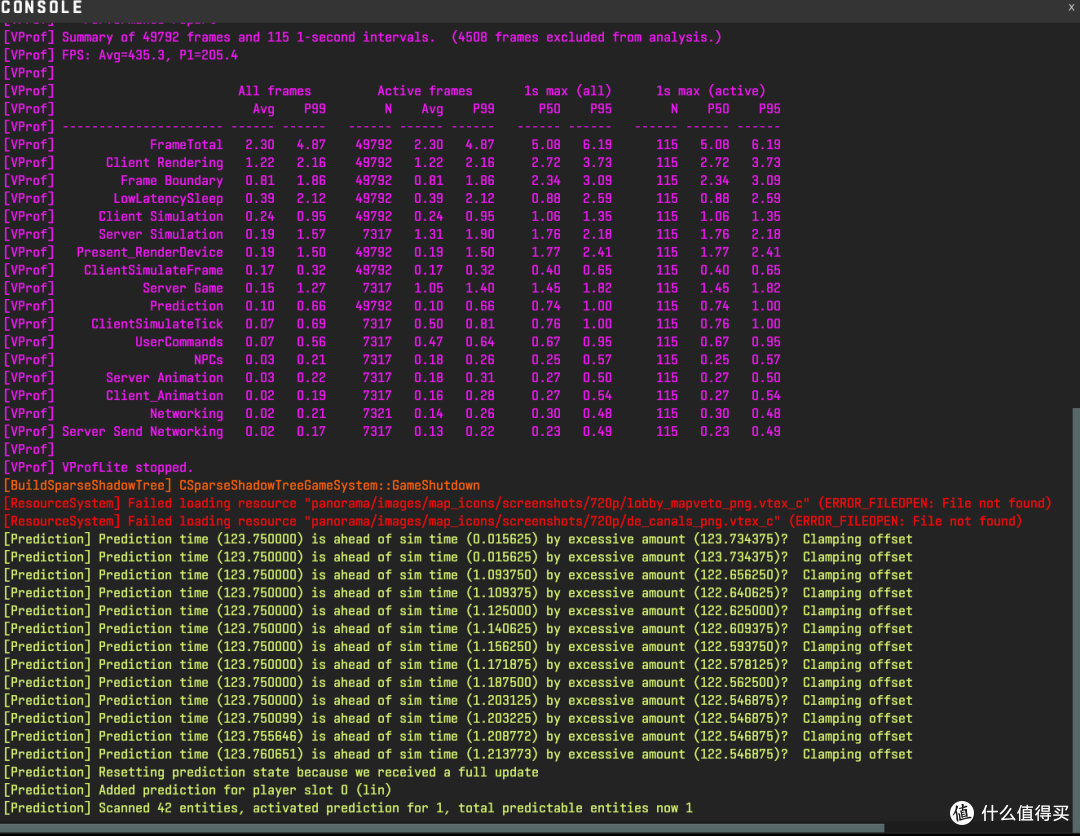Image resolution: width=1080 pixels, height=836 pixels.
Task: Click the 'FrameTotal' row label
Action: (186, 145)
